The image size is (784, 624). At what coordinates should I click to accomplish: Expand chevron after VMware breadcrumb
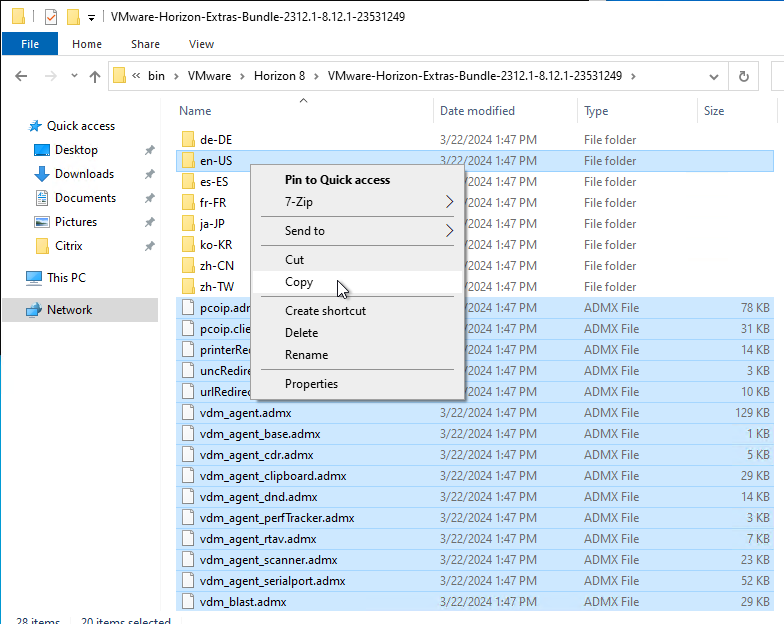242,76
